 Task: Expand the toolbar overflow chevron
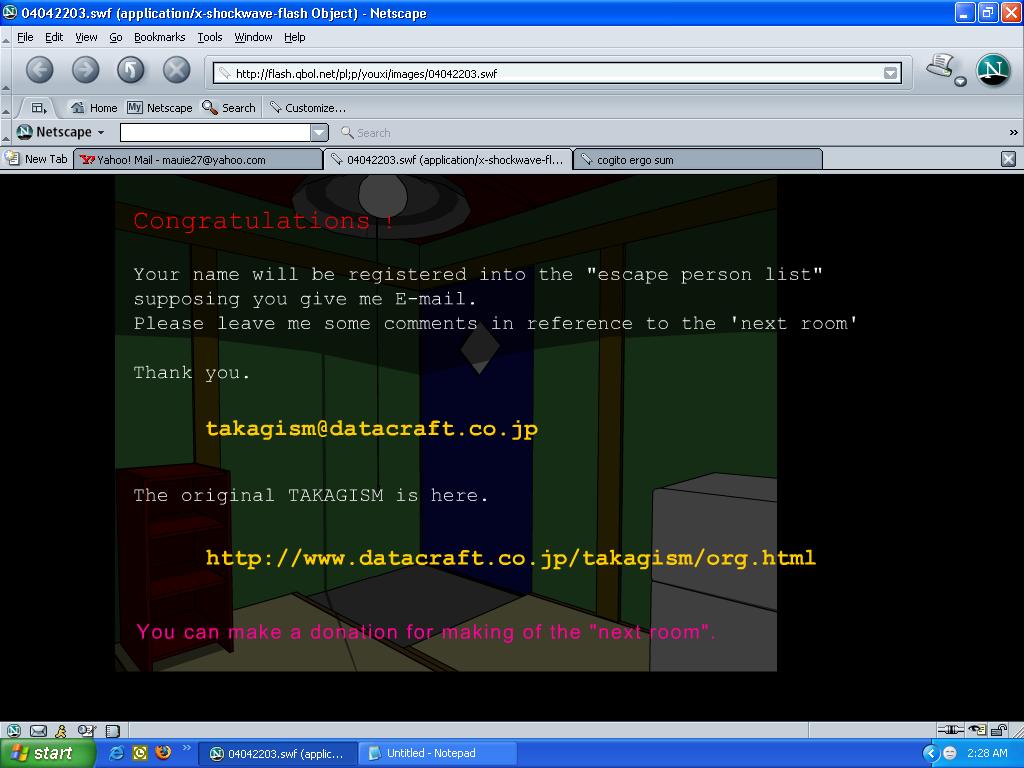1013,133
